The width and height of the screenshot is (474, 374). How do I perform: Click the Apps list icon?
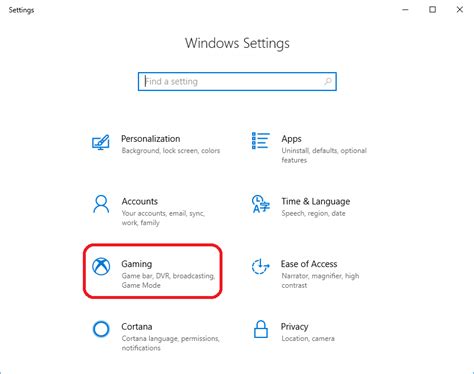(x=260, y=141)
